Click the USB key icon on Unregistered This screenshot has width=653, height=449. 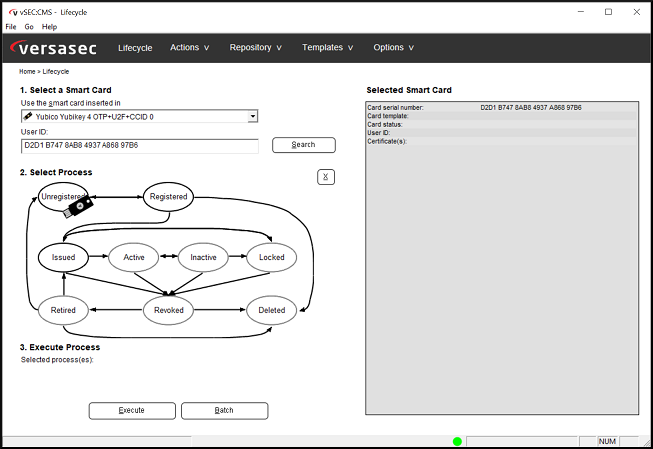(80, 206)
